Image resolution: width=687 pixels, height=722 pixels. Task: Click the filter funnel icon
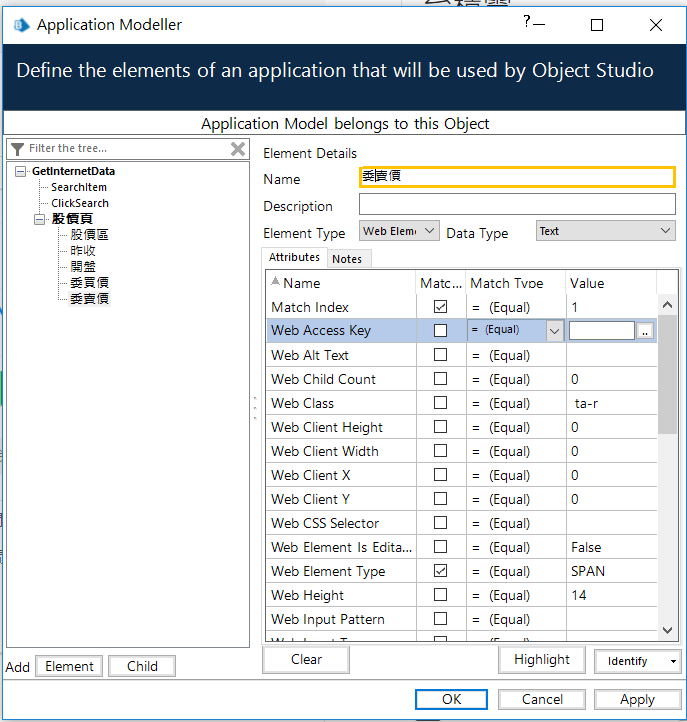point(17,149)
